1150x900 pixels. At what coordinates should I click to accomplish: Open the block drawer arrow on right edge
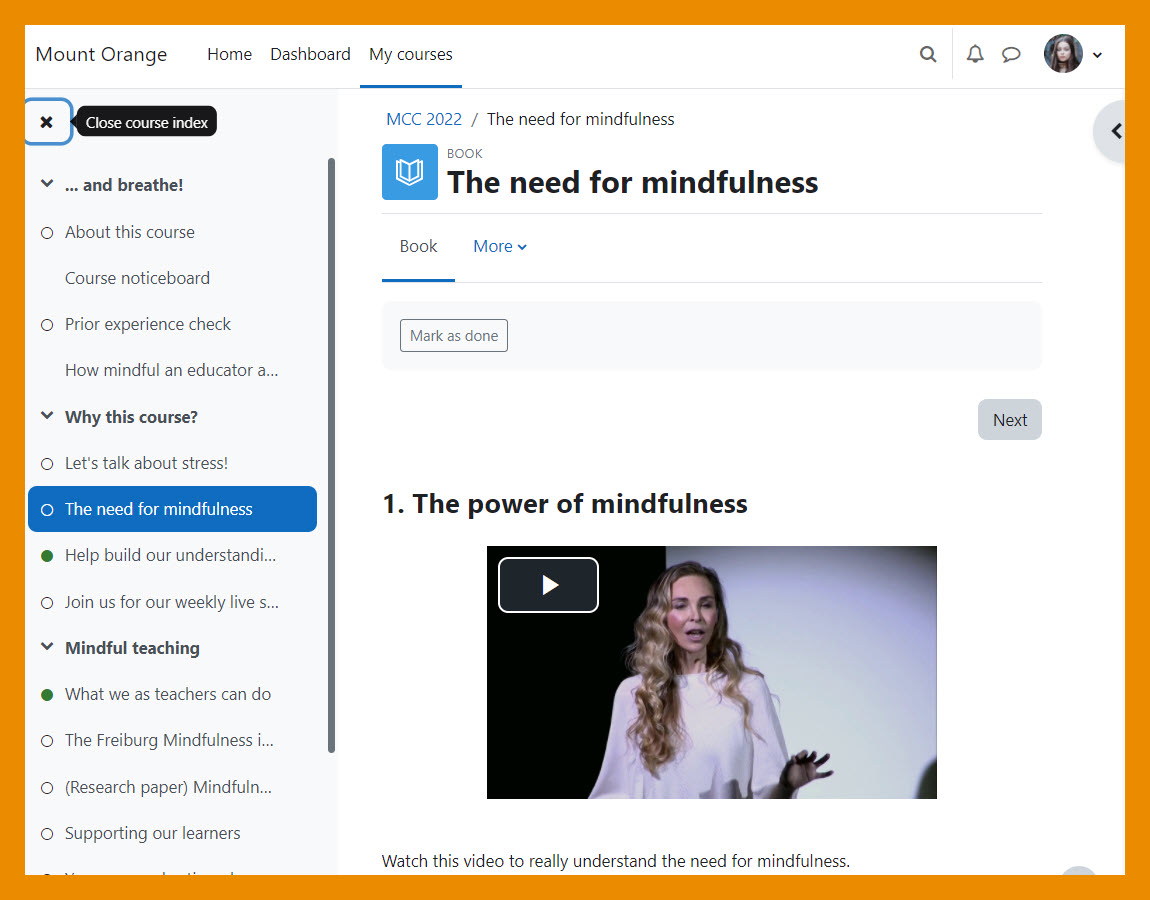point(1115,131)
